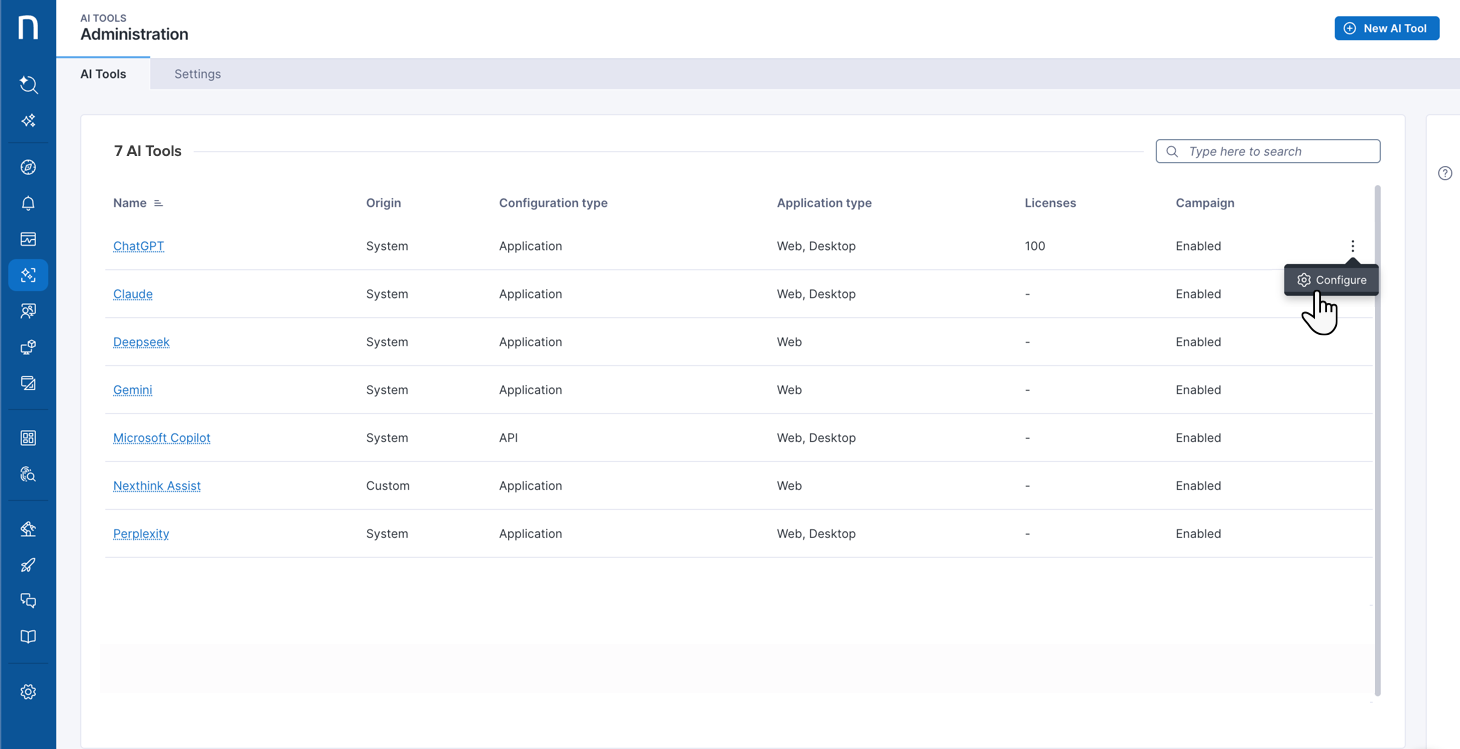The width and height of the screenshot is (1460, 749).
Task: Open the ChatGPT row three-dot menu
Action: [1352, 246]
